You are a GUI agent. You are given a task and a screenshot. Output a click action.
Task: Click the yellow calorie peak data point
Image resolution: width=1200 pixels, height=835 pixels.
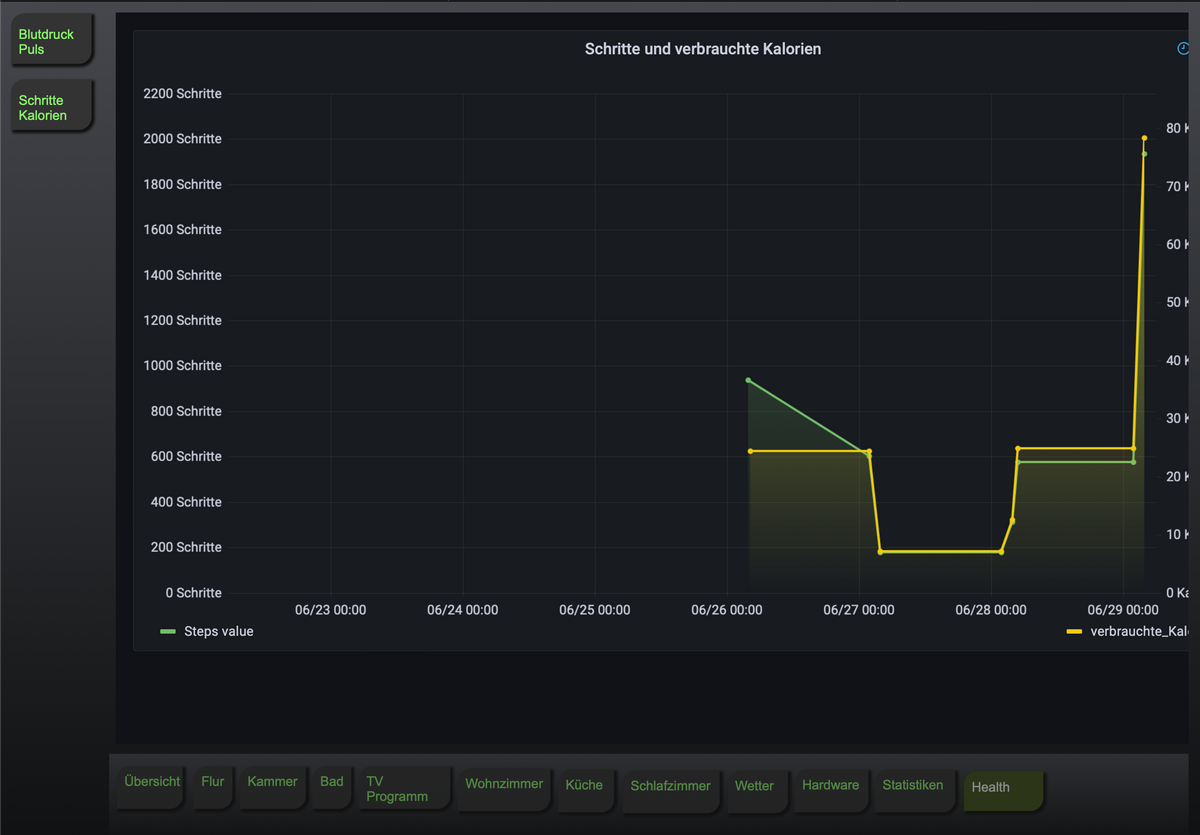coord(1145,138)
